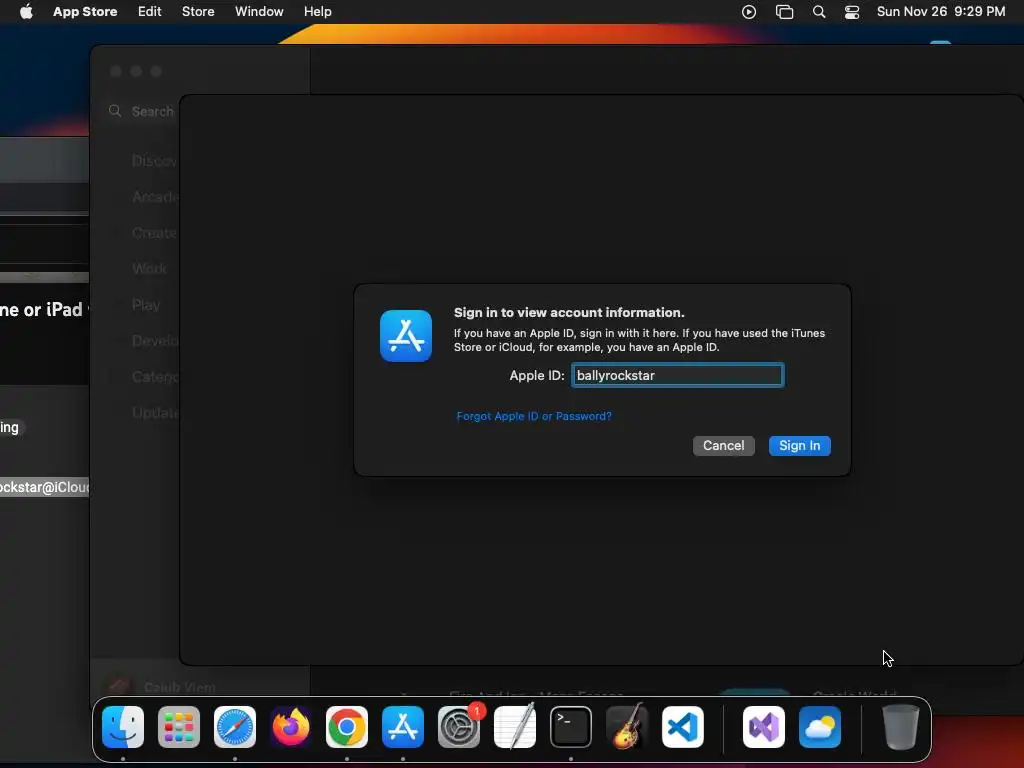The height and width of the screenshot is (768, 1024).
Task: Select Play in App Store sidebar
Action: click(x=146, y=305)
